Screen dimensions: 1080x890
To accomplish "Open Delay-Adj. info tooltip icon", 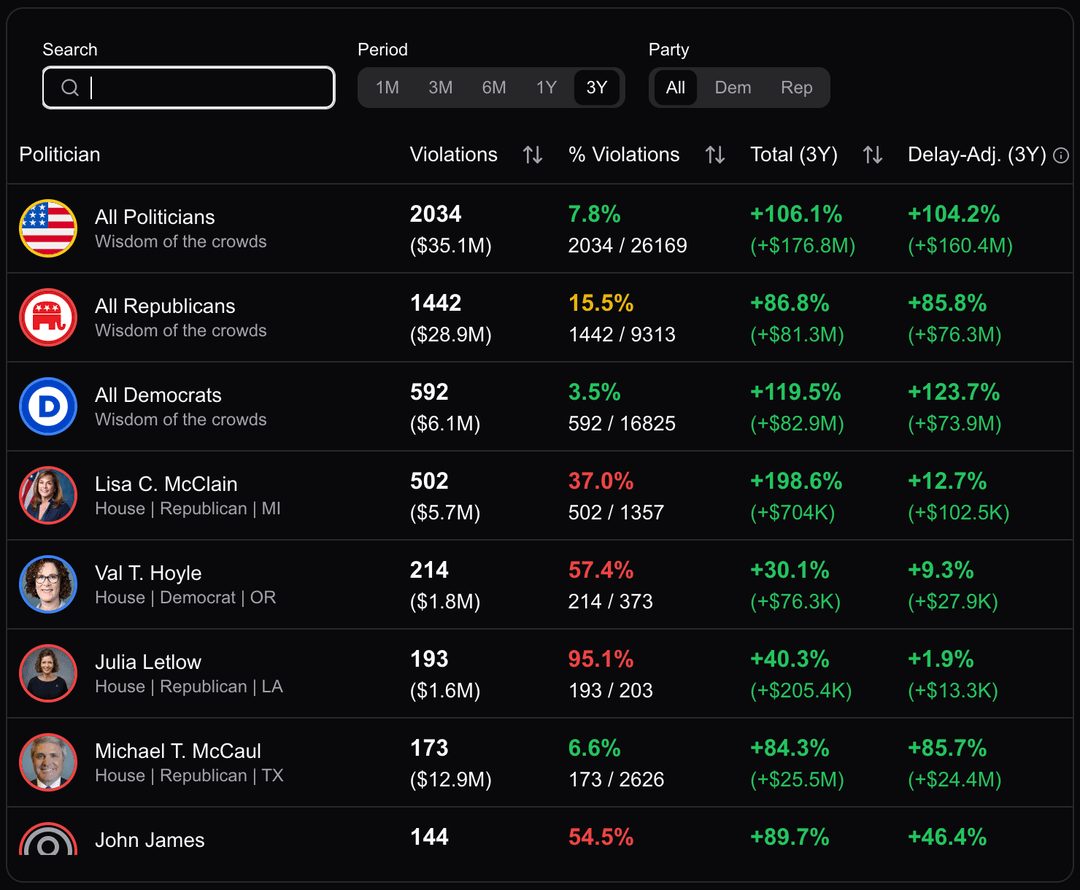I will (x=1061, y=156).
